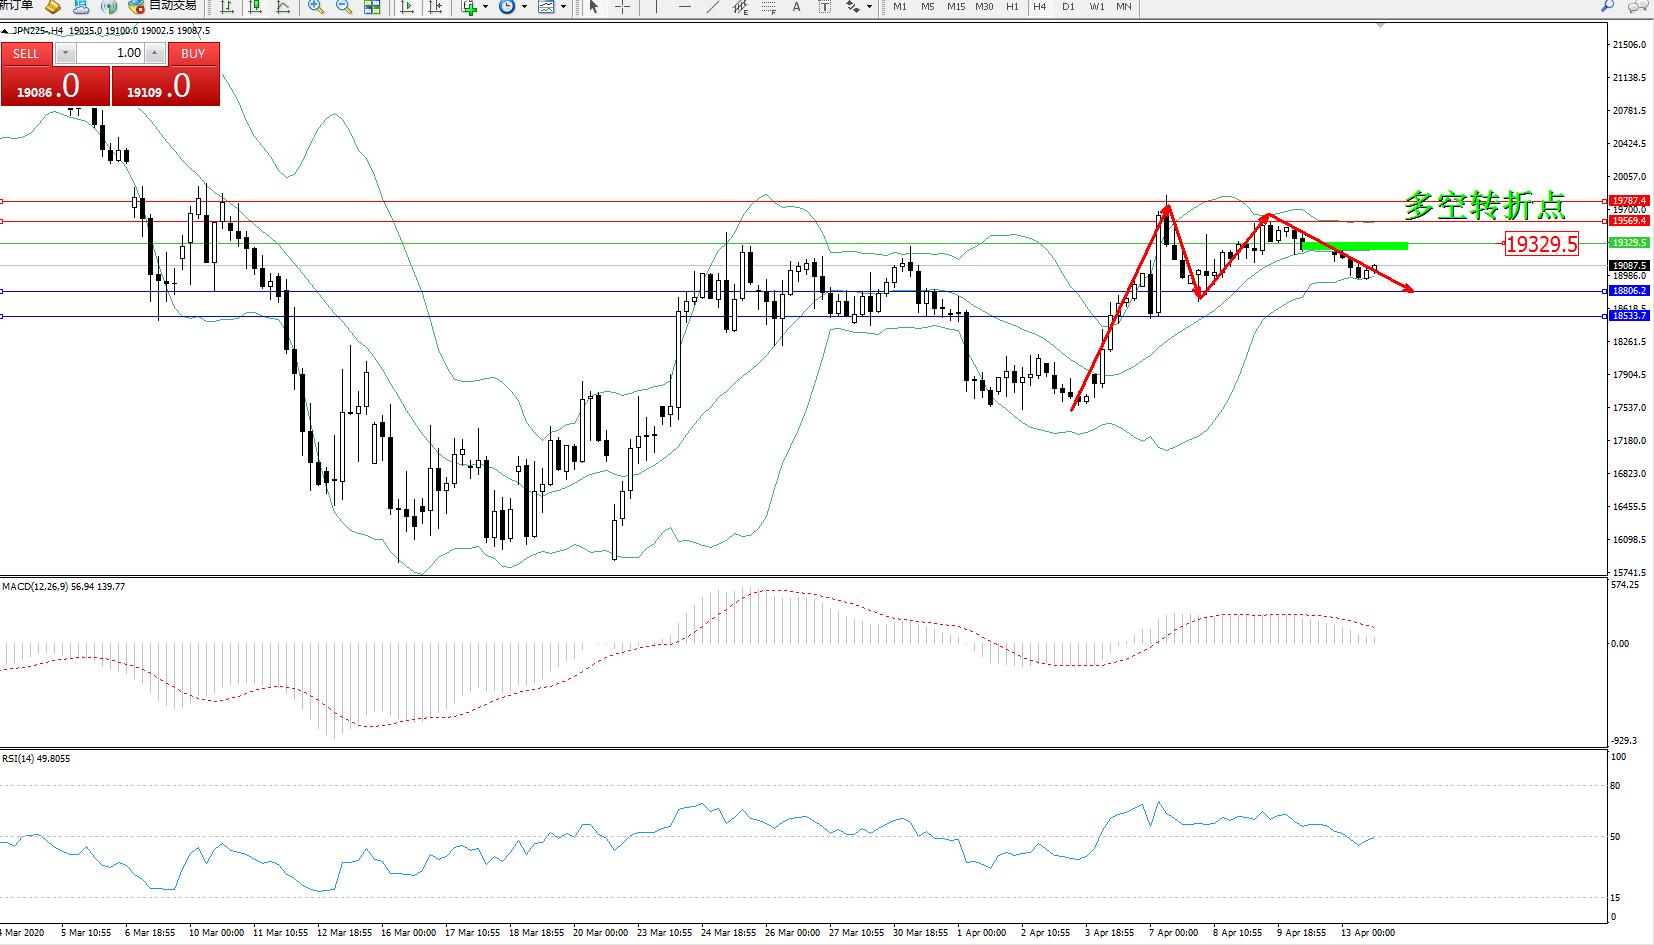Click the Zoom In magnifier icon

316,7
